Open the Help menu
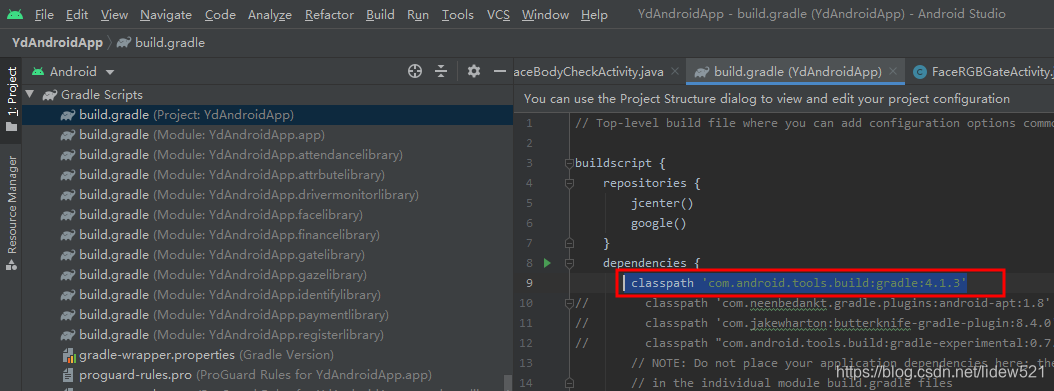Viewport: 1054px width, 391px height. click(x=594, y=14)
